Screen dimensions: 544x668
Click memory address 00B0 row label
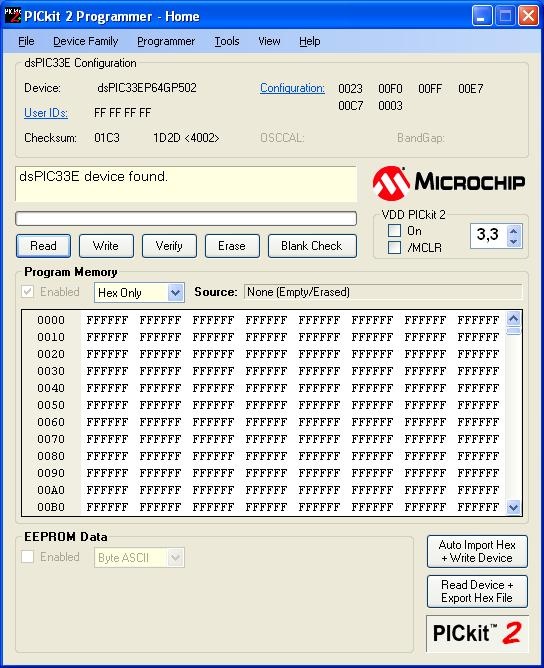tap(51, 507)
